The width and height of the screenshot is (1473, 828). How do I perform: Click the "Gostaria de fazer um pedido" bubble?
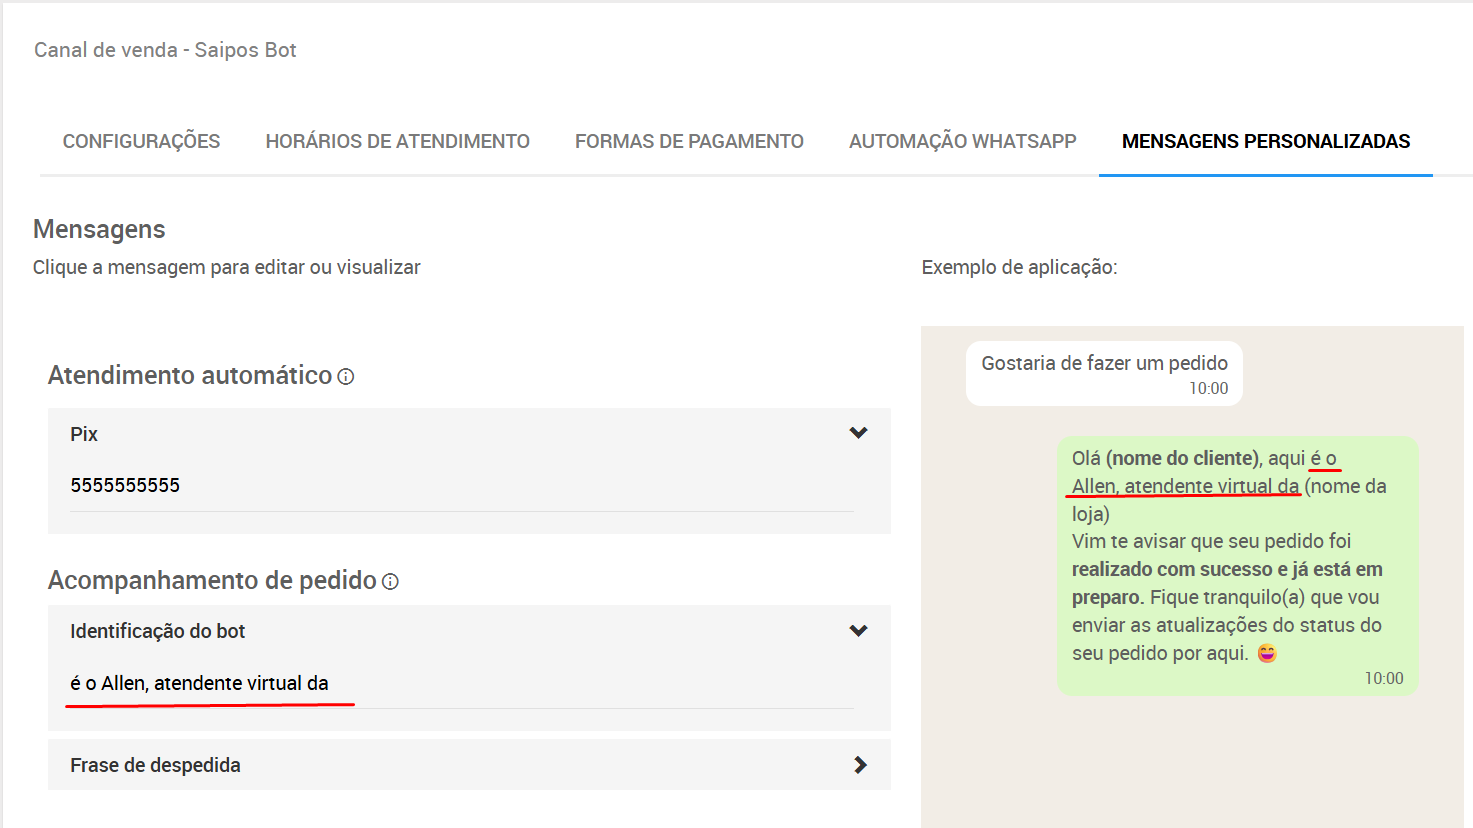point(1104,373)
